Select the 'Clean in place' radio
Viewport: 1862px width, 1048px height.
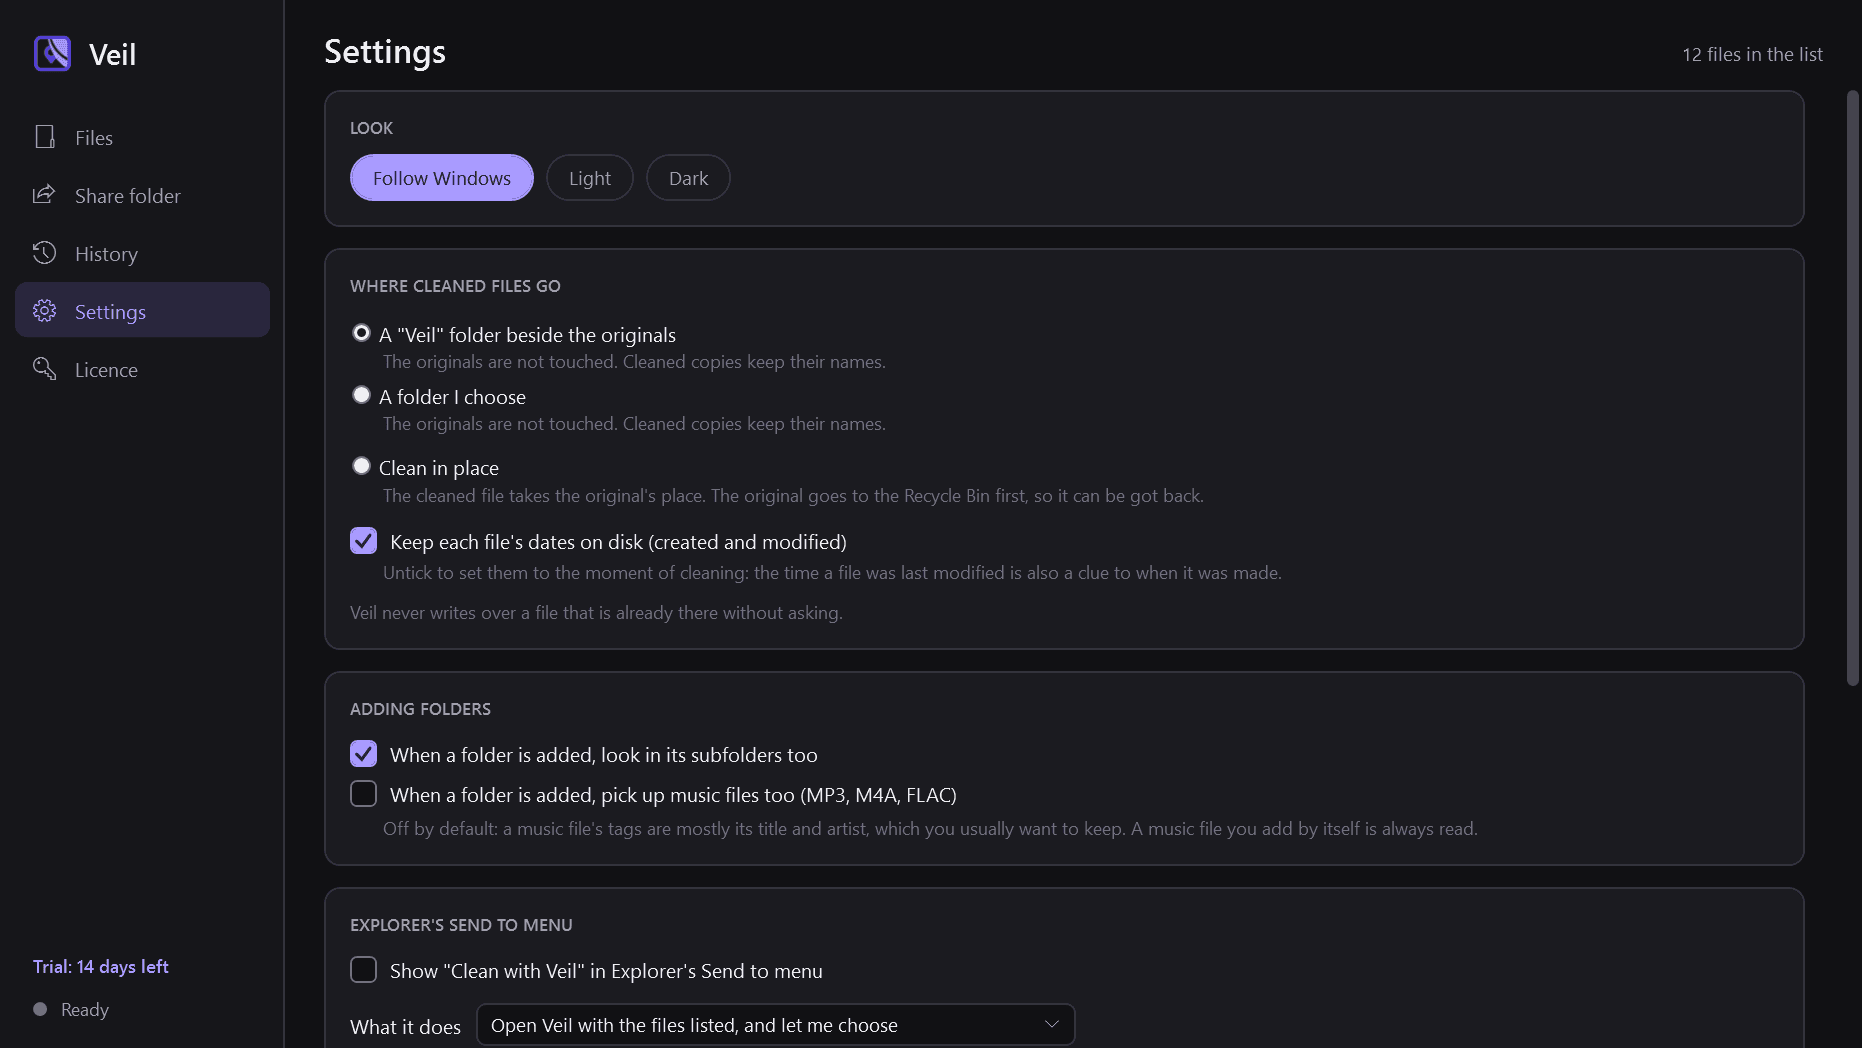361,466
